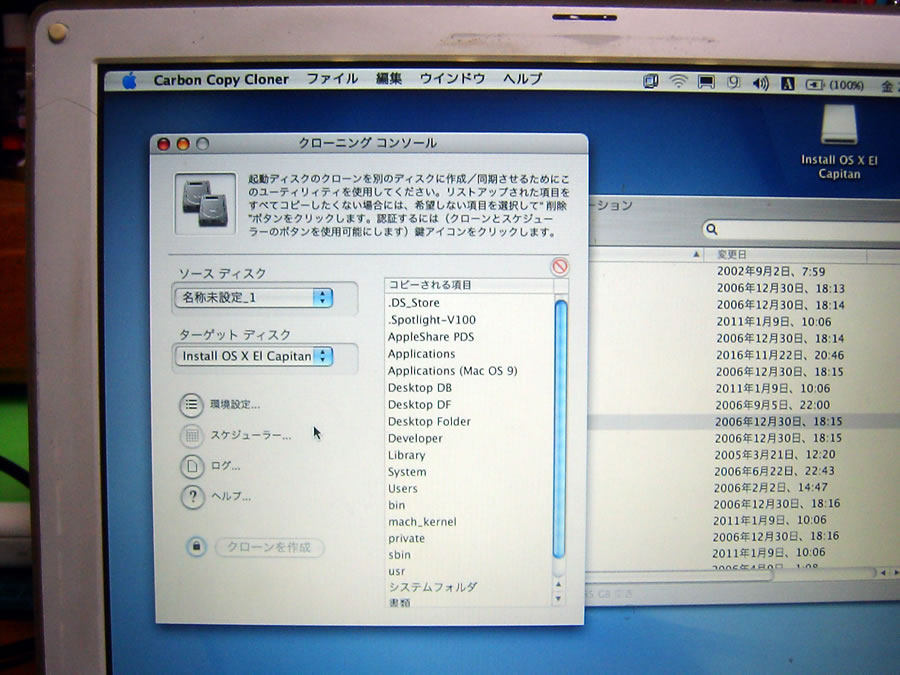
Task: Click the Wi-Fi status icon in the menu bar
Action: [678, 82]
